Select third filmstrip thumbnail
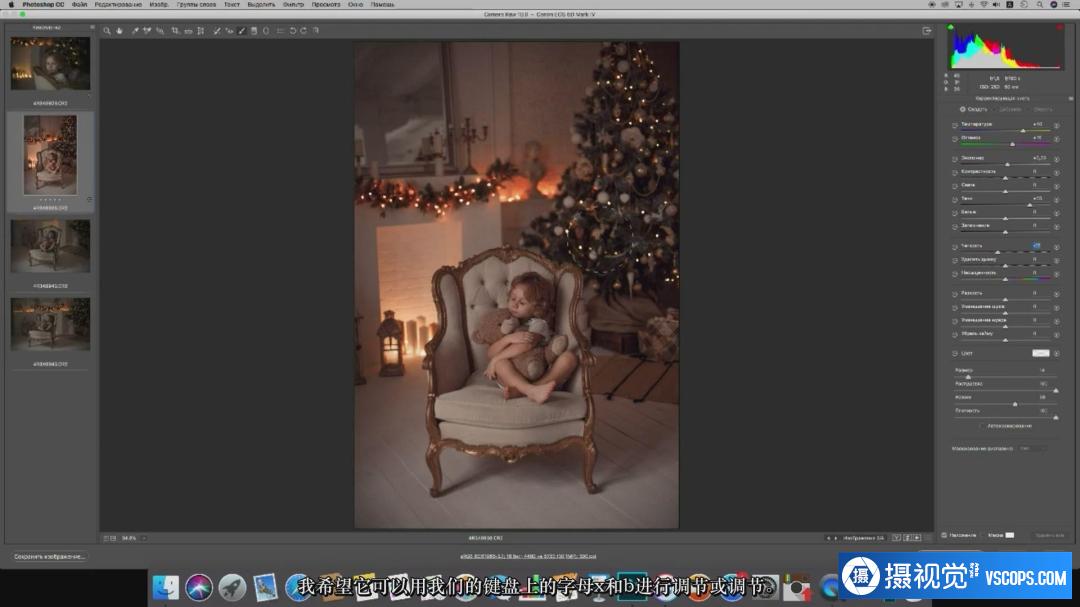The image size is (1080, 607). [50, 246]
